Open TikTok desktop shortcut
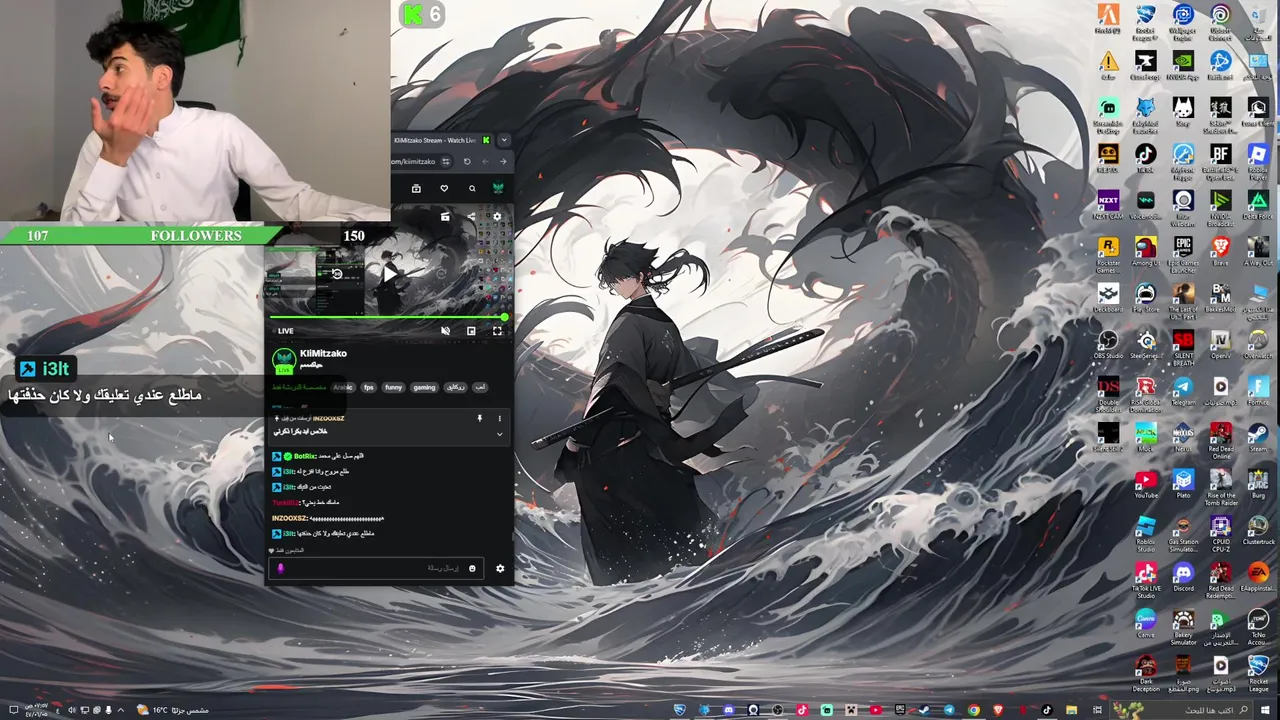The height and width of the screenshot is (720, 1280). [x=1146, y=158]
